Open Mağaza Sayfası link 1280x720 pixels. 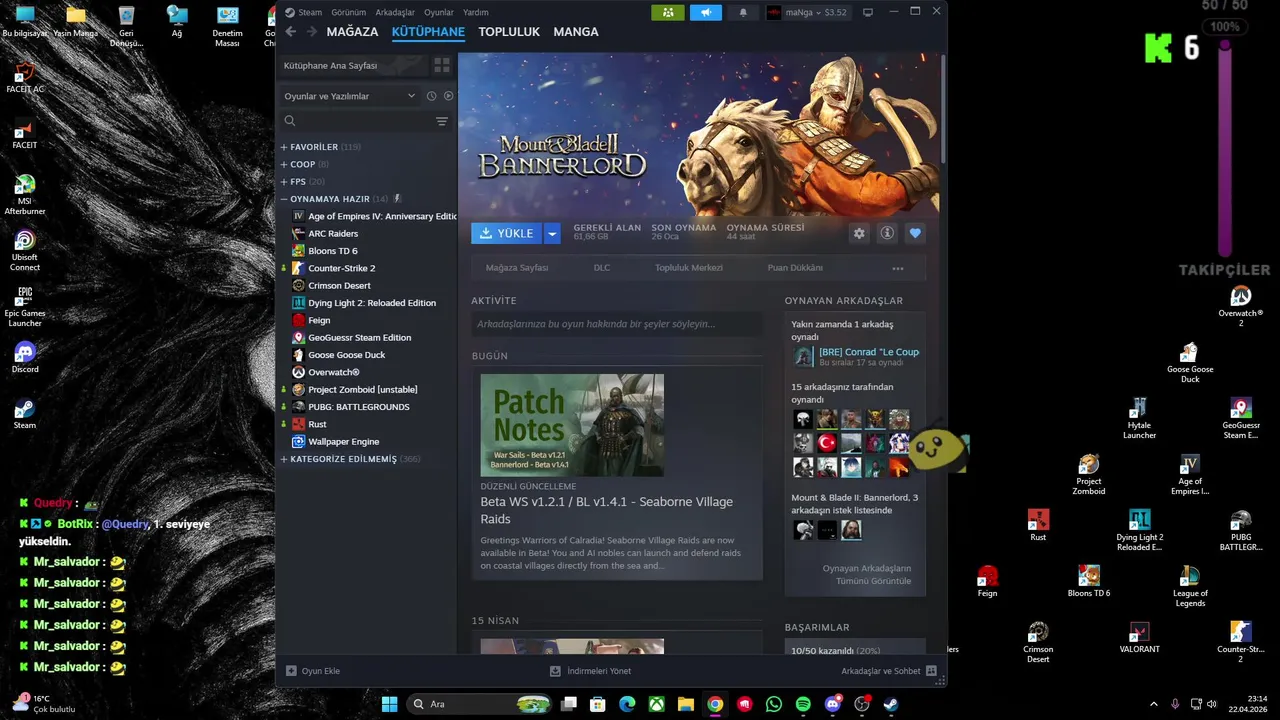(517, 268)
